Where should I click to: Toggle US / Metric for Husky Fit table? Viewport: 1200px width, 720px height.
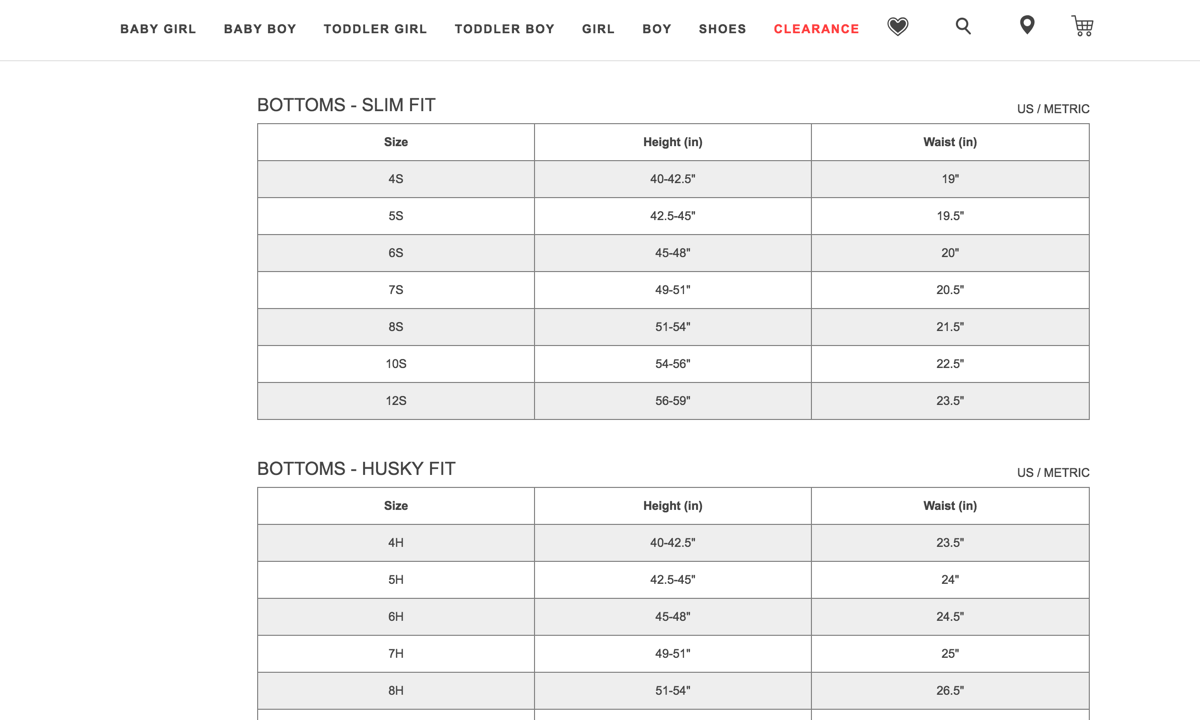tap(1053, 473)
